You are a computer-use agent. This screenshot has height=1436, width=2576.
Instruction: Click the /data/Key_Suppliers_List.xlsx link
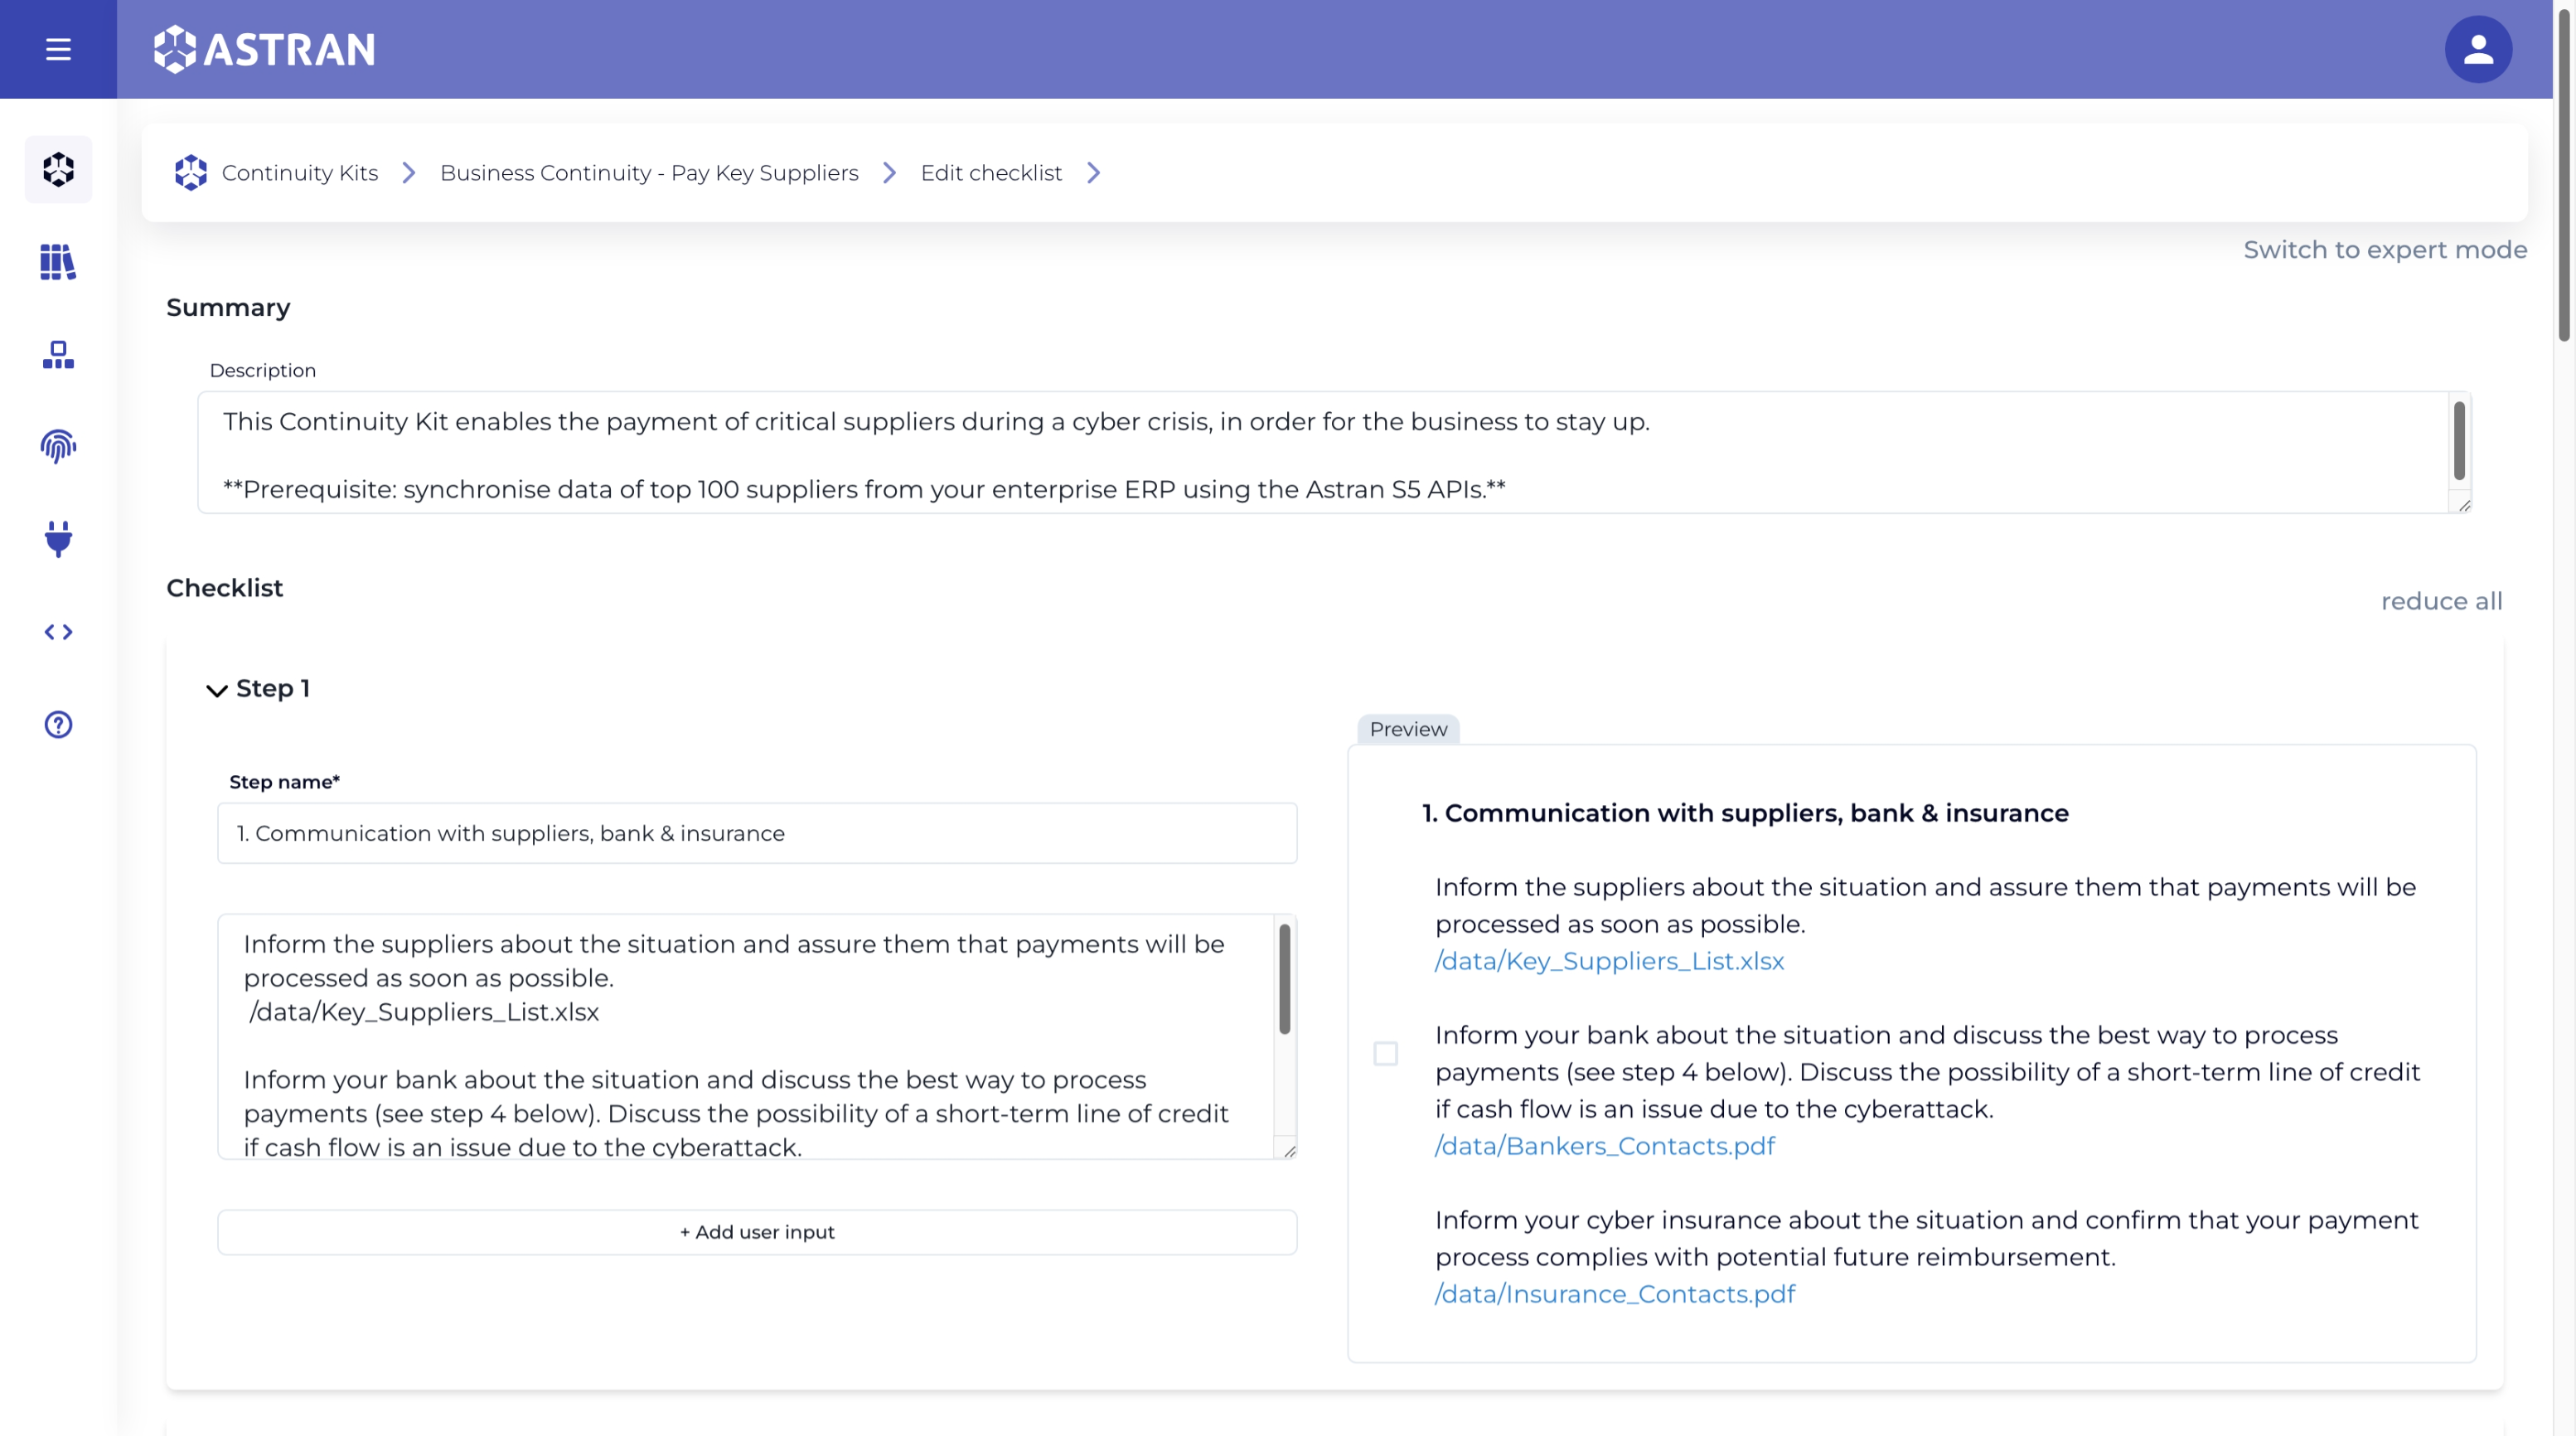(1609, 960)
